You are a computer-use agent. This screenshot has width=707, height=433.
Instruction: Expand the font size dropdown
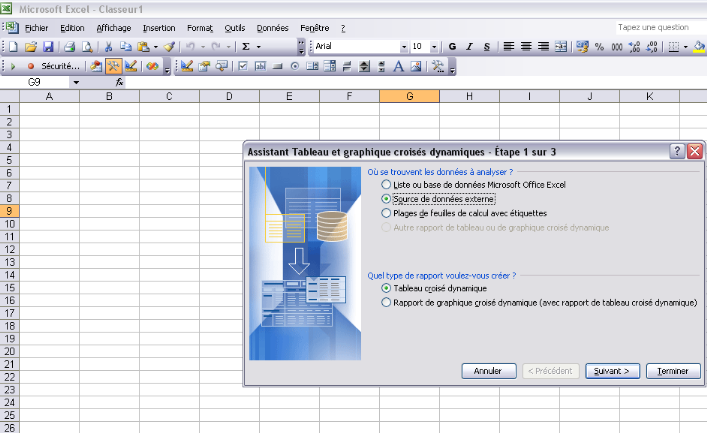pyautogui.click(x=433, y=47)
